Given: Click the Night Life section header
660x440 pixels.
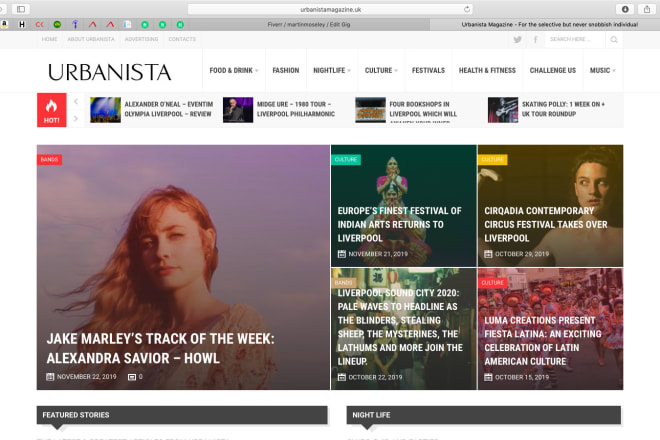Looking at the screenshot, I should pyautogui.click(x=483, y=415).
